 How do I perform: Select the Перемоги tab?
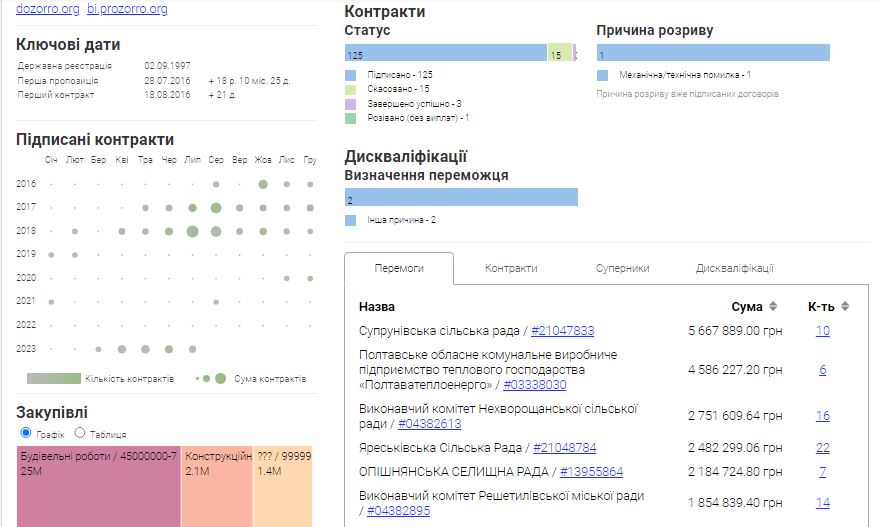pyautogui.click(x=399, y=268)
